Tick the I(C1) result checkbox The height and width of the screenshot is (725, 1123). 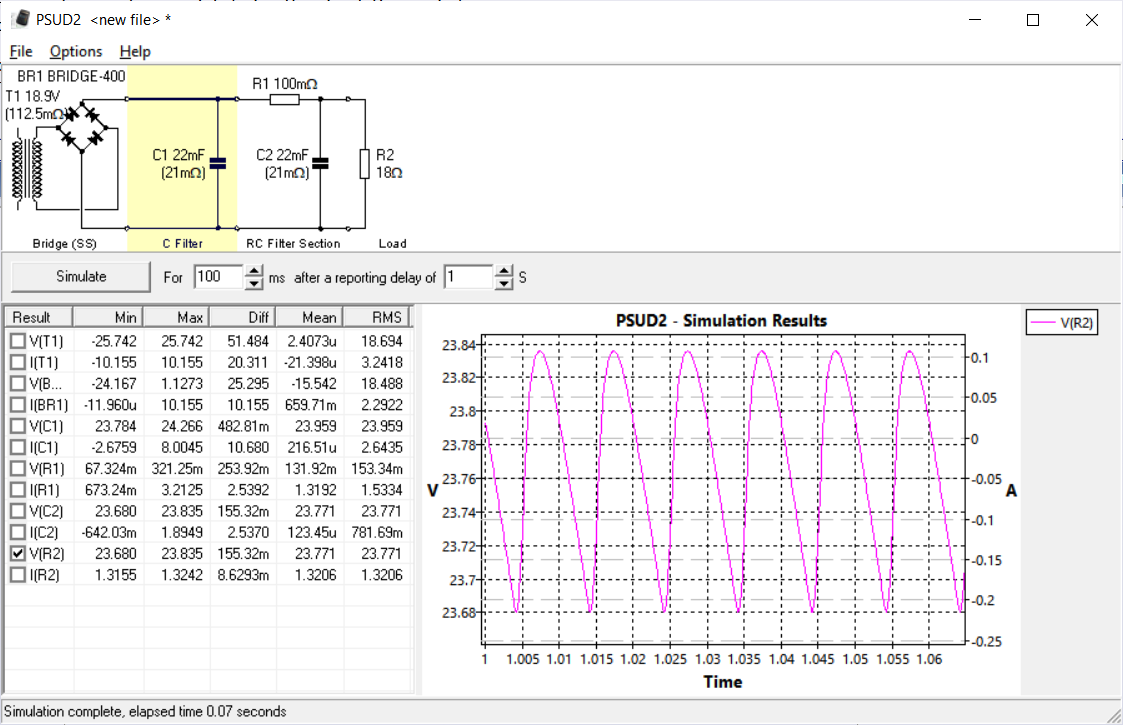click(18, 448)
